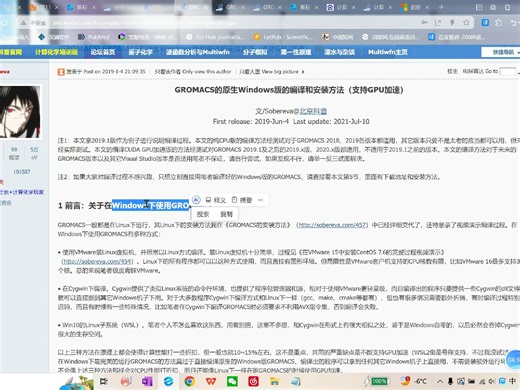Click 搜索 in the selection popup

[x=203, y=214]
